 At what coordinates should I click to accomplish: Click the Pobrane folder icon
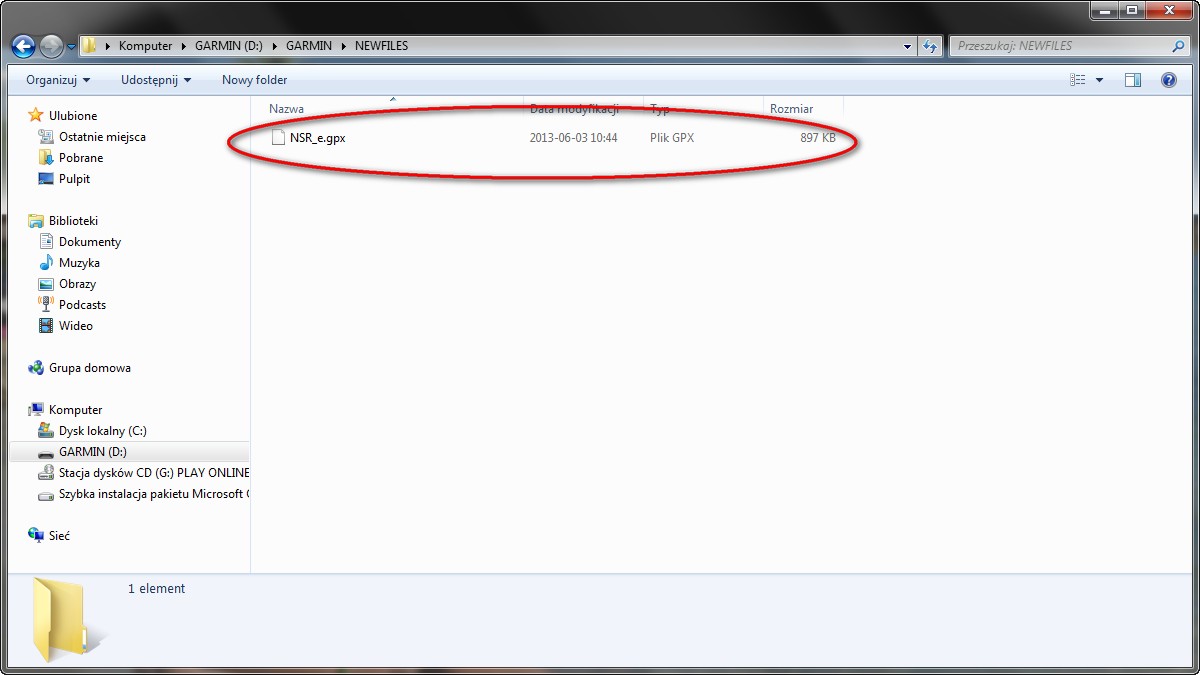[45, 158]
